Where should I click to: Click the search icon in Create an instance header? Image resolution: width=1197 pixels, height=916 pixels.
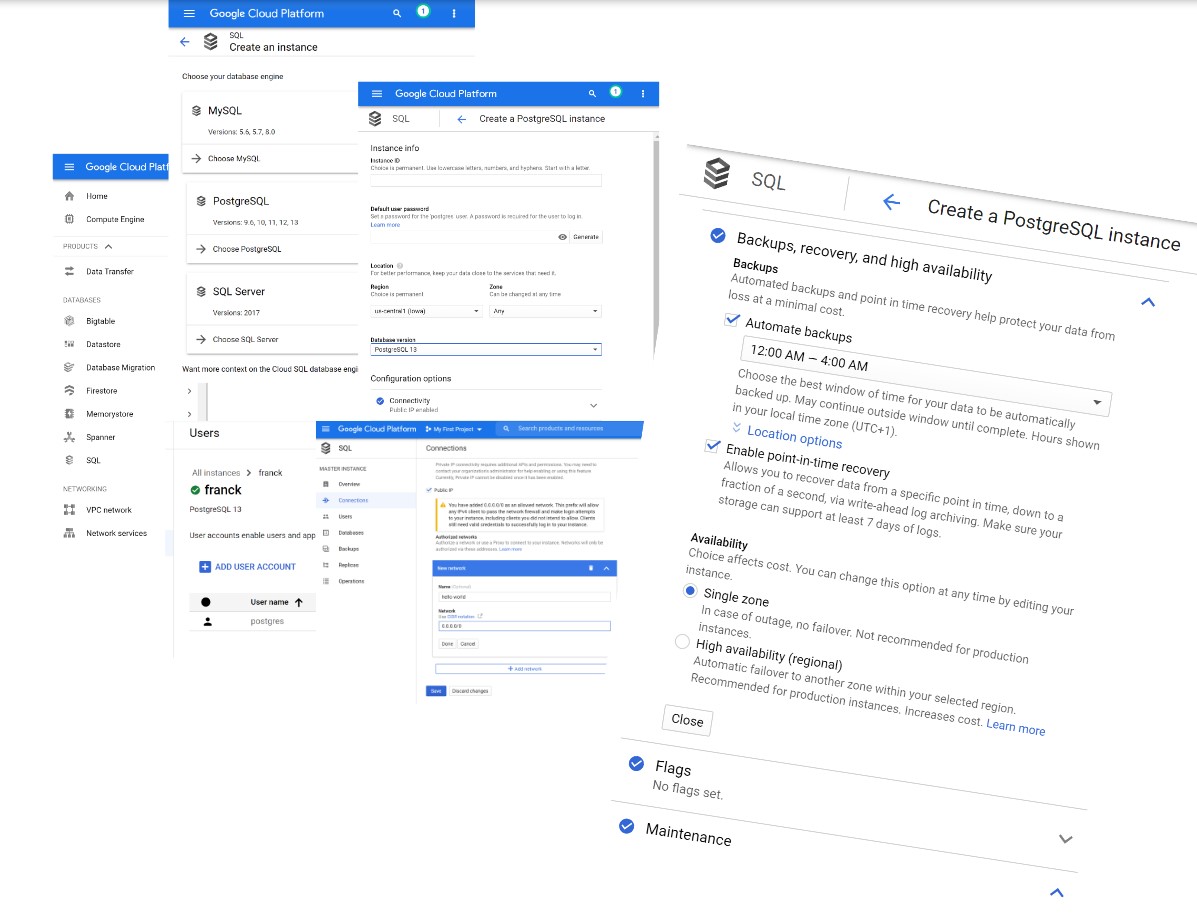[397, 13]
